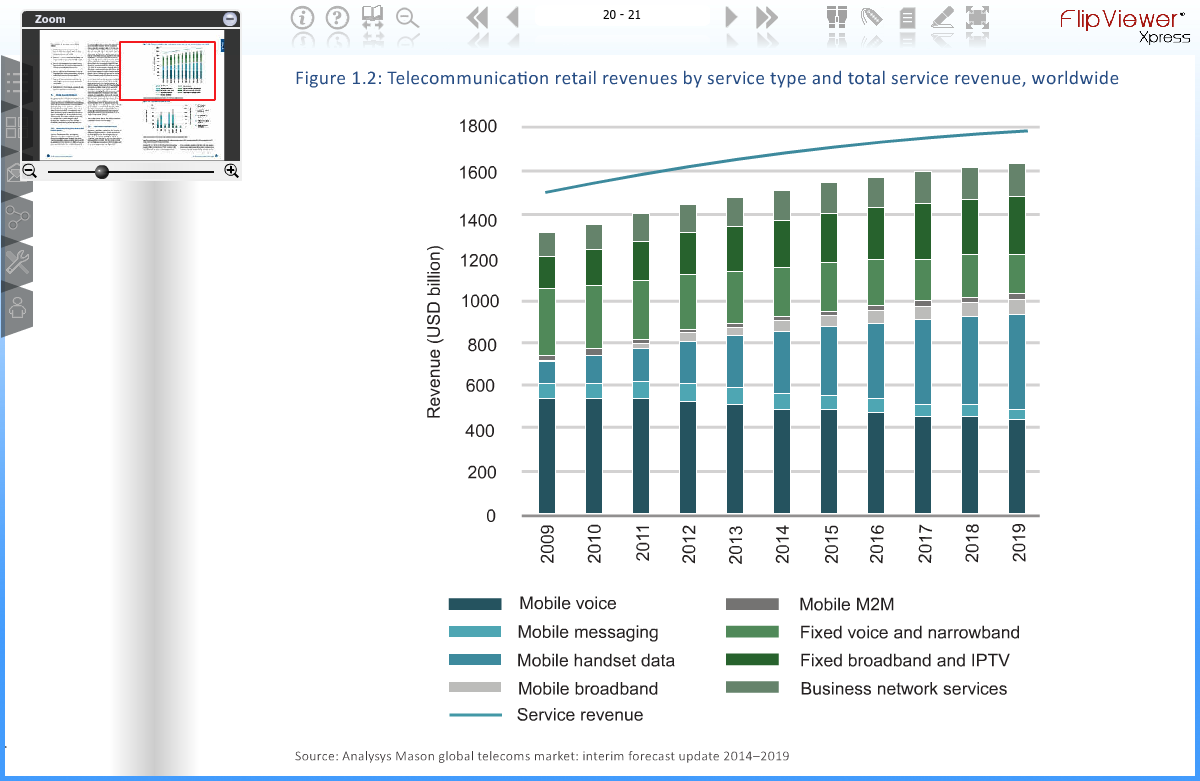Click the 'Mobile handset data' legend label

pos(596,660)
